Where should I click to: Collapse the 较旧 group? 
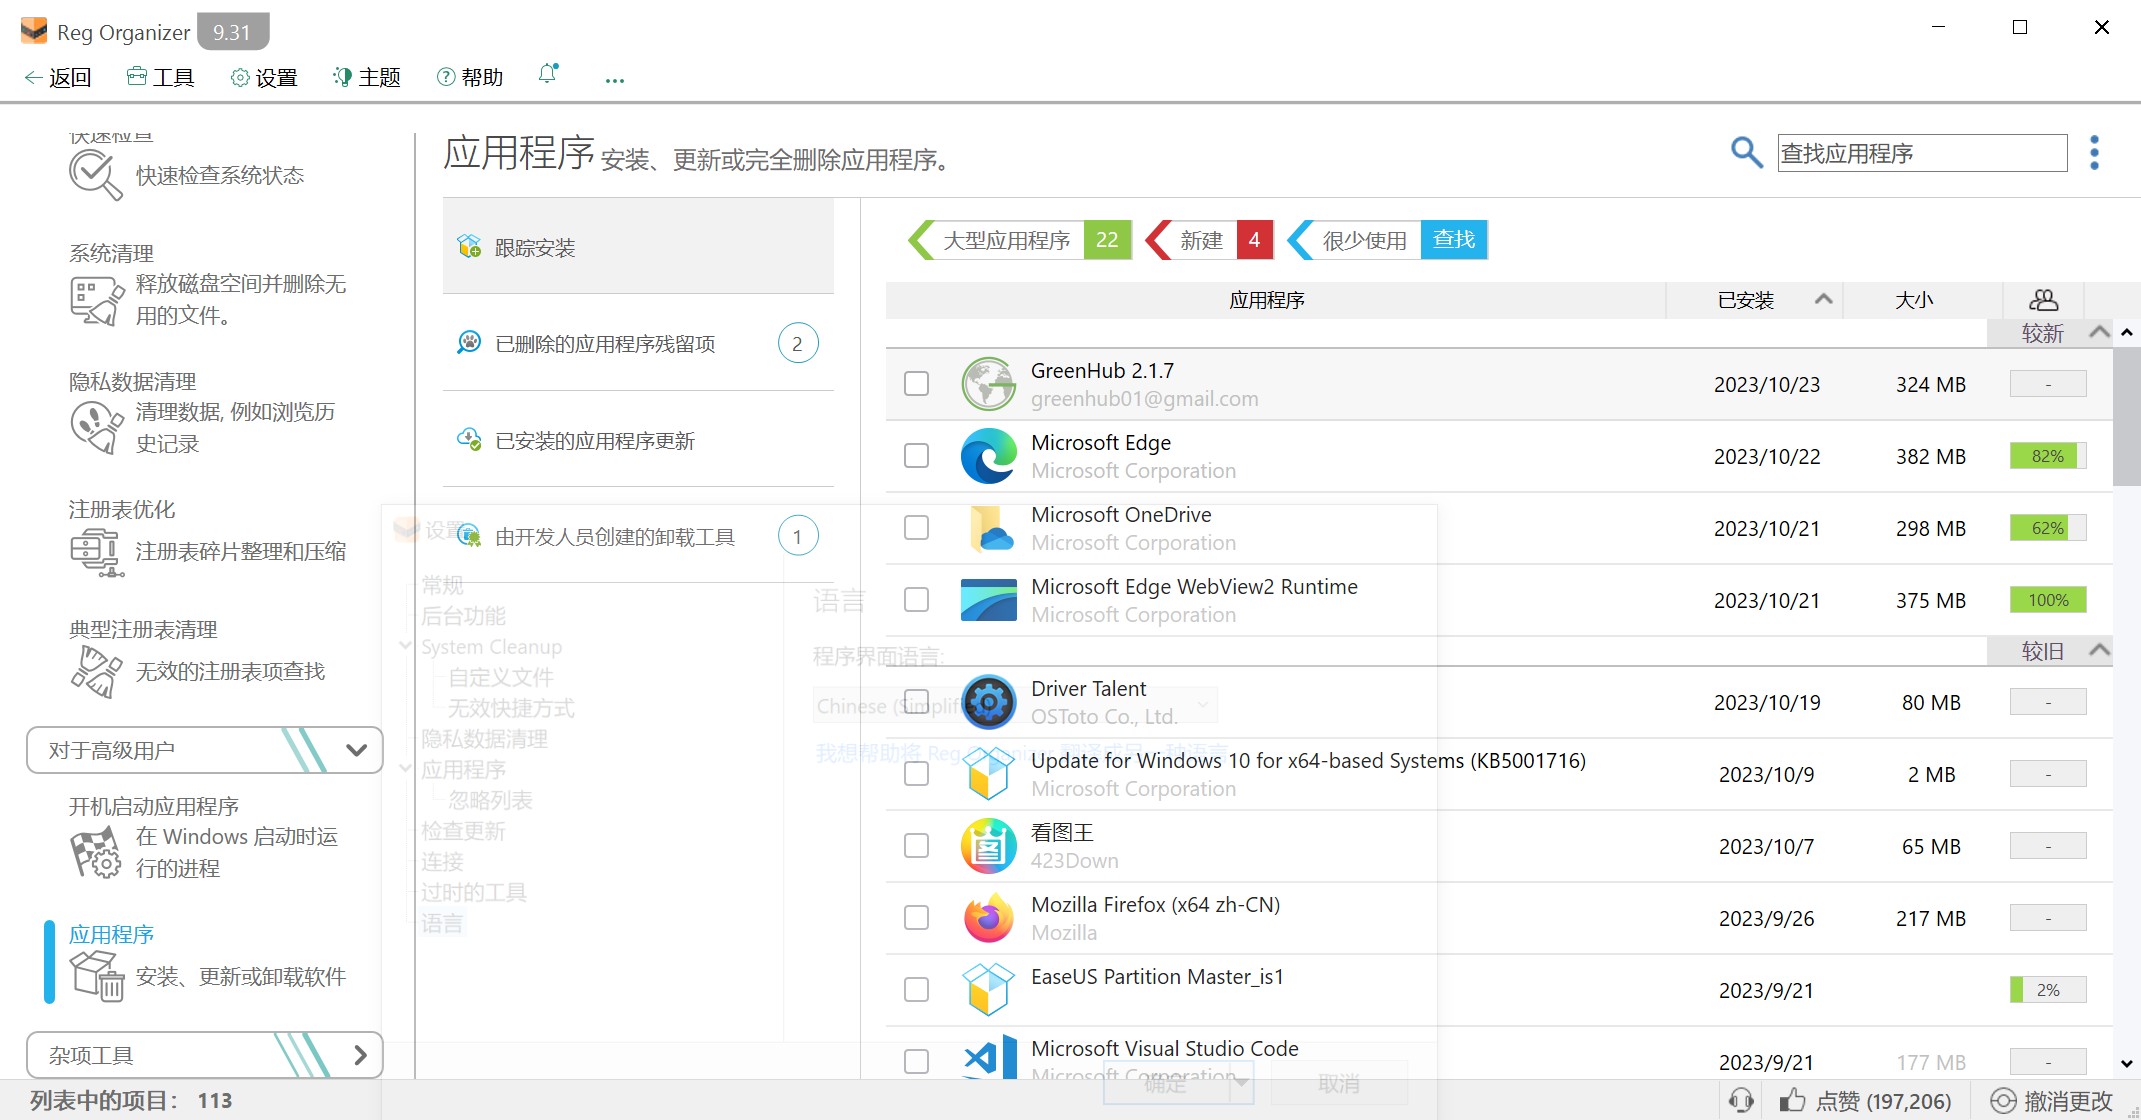[x=2099, y=650]
